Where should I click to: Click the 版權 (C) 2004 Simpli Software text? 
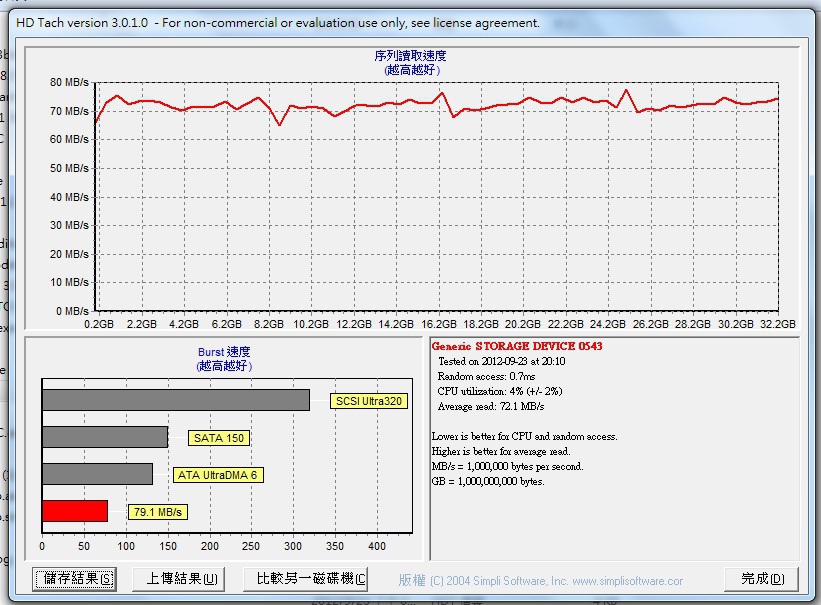(x=483, y=580)
